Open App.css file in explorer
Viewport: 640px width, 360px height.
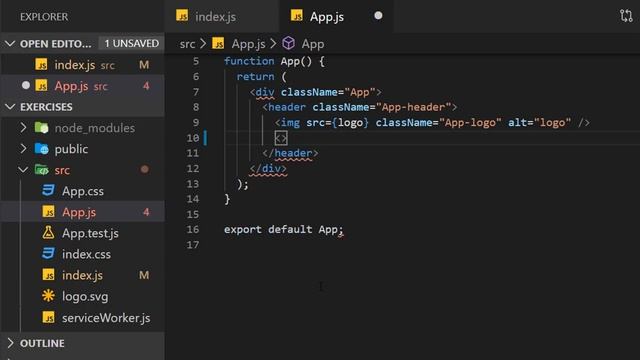83,191
